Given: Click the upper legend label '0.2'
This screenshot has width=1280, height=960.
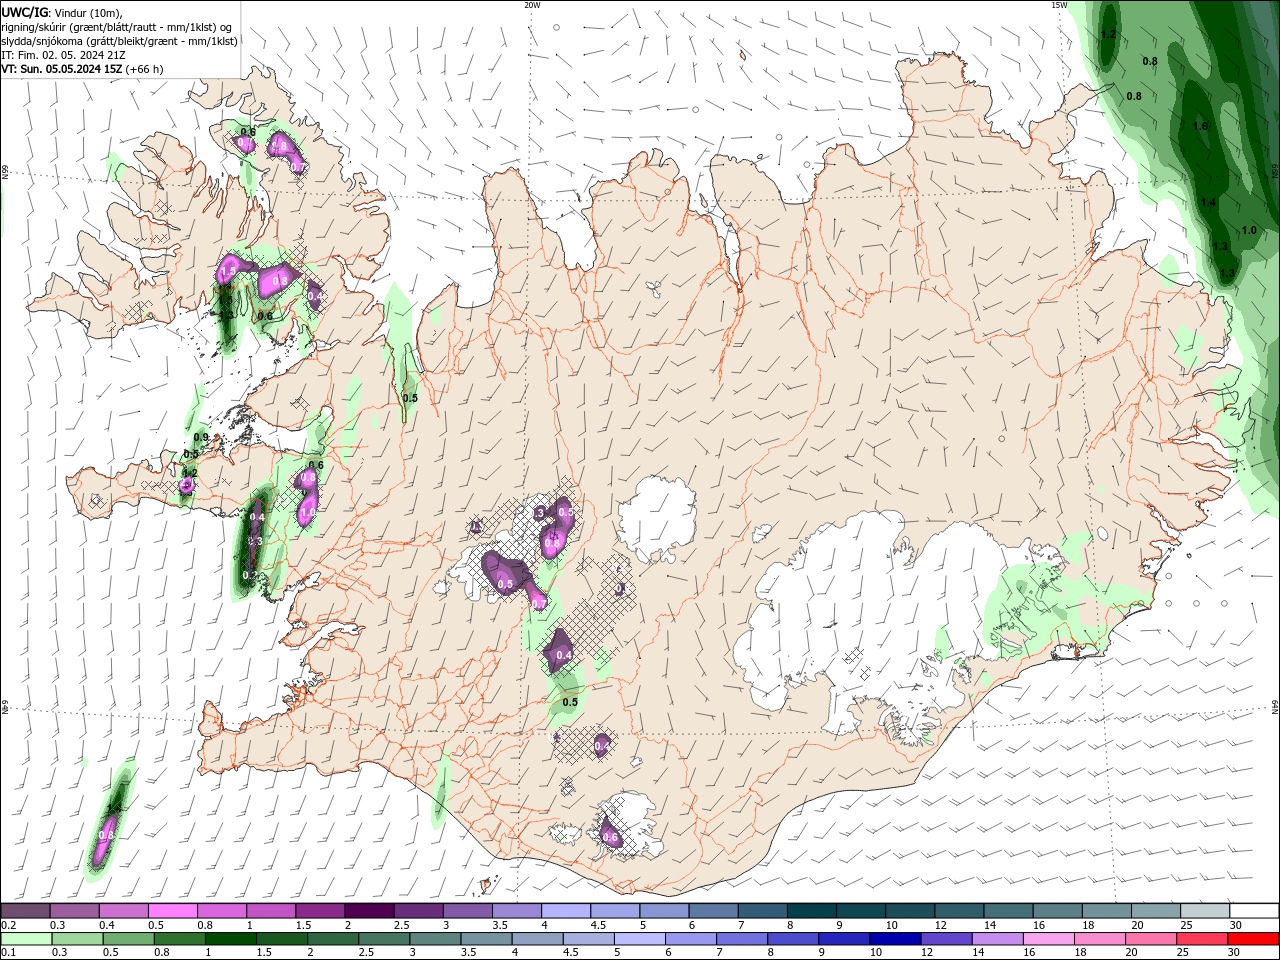Looking at the screenshot, I should tap(9, 925).
